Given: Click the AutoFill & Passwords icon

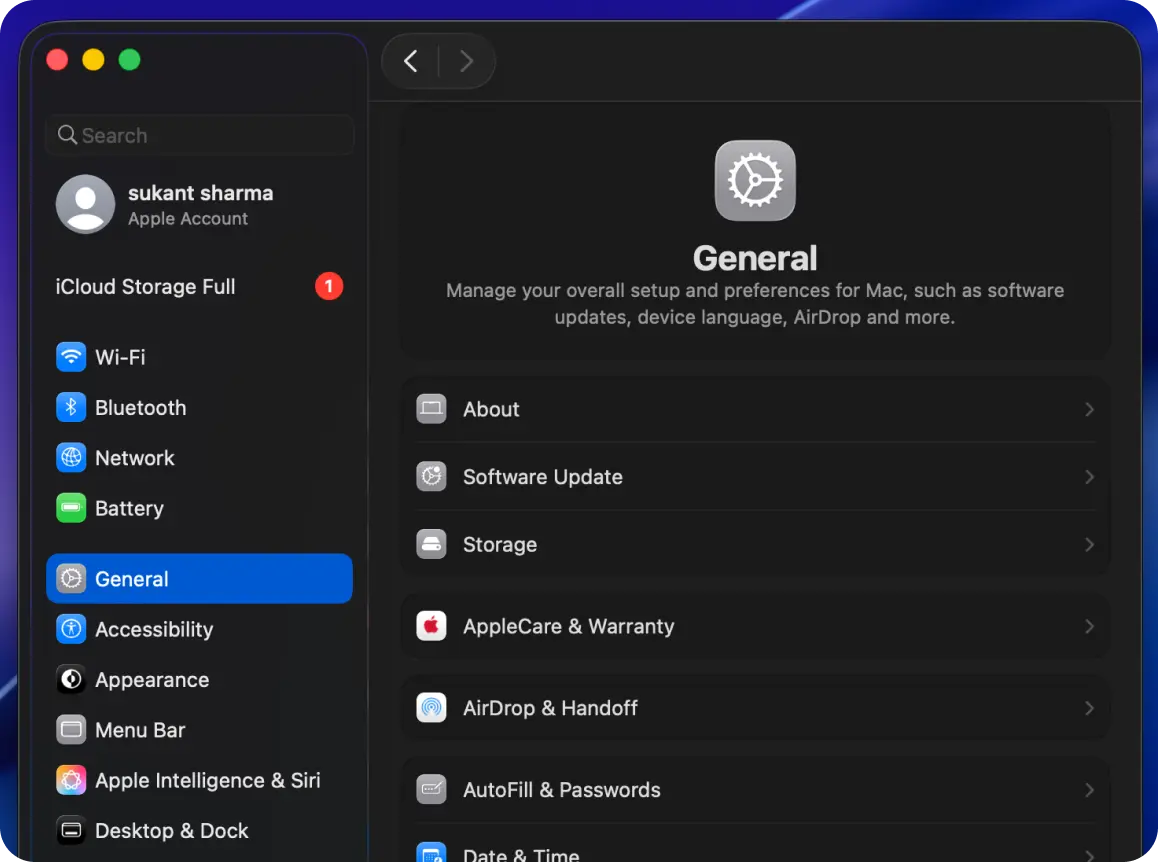Looking at the screenshot, I should point(431,790).
